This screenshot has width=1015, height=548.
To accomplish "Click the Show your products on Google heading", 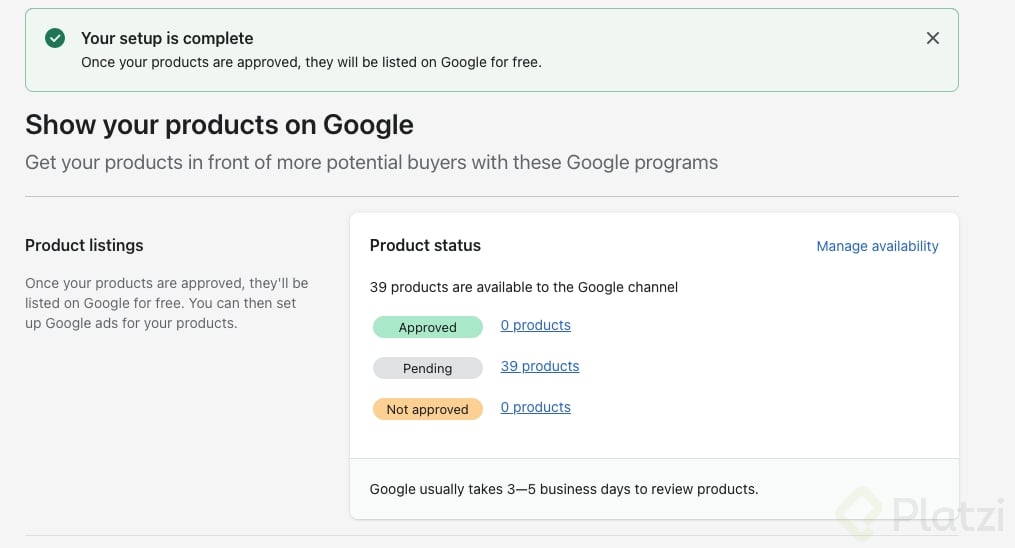I will point(219,124).
